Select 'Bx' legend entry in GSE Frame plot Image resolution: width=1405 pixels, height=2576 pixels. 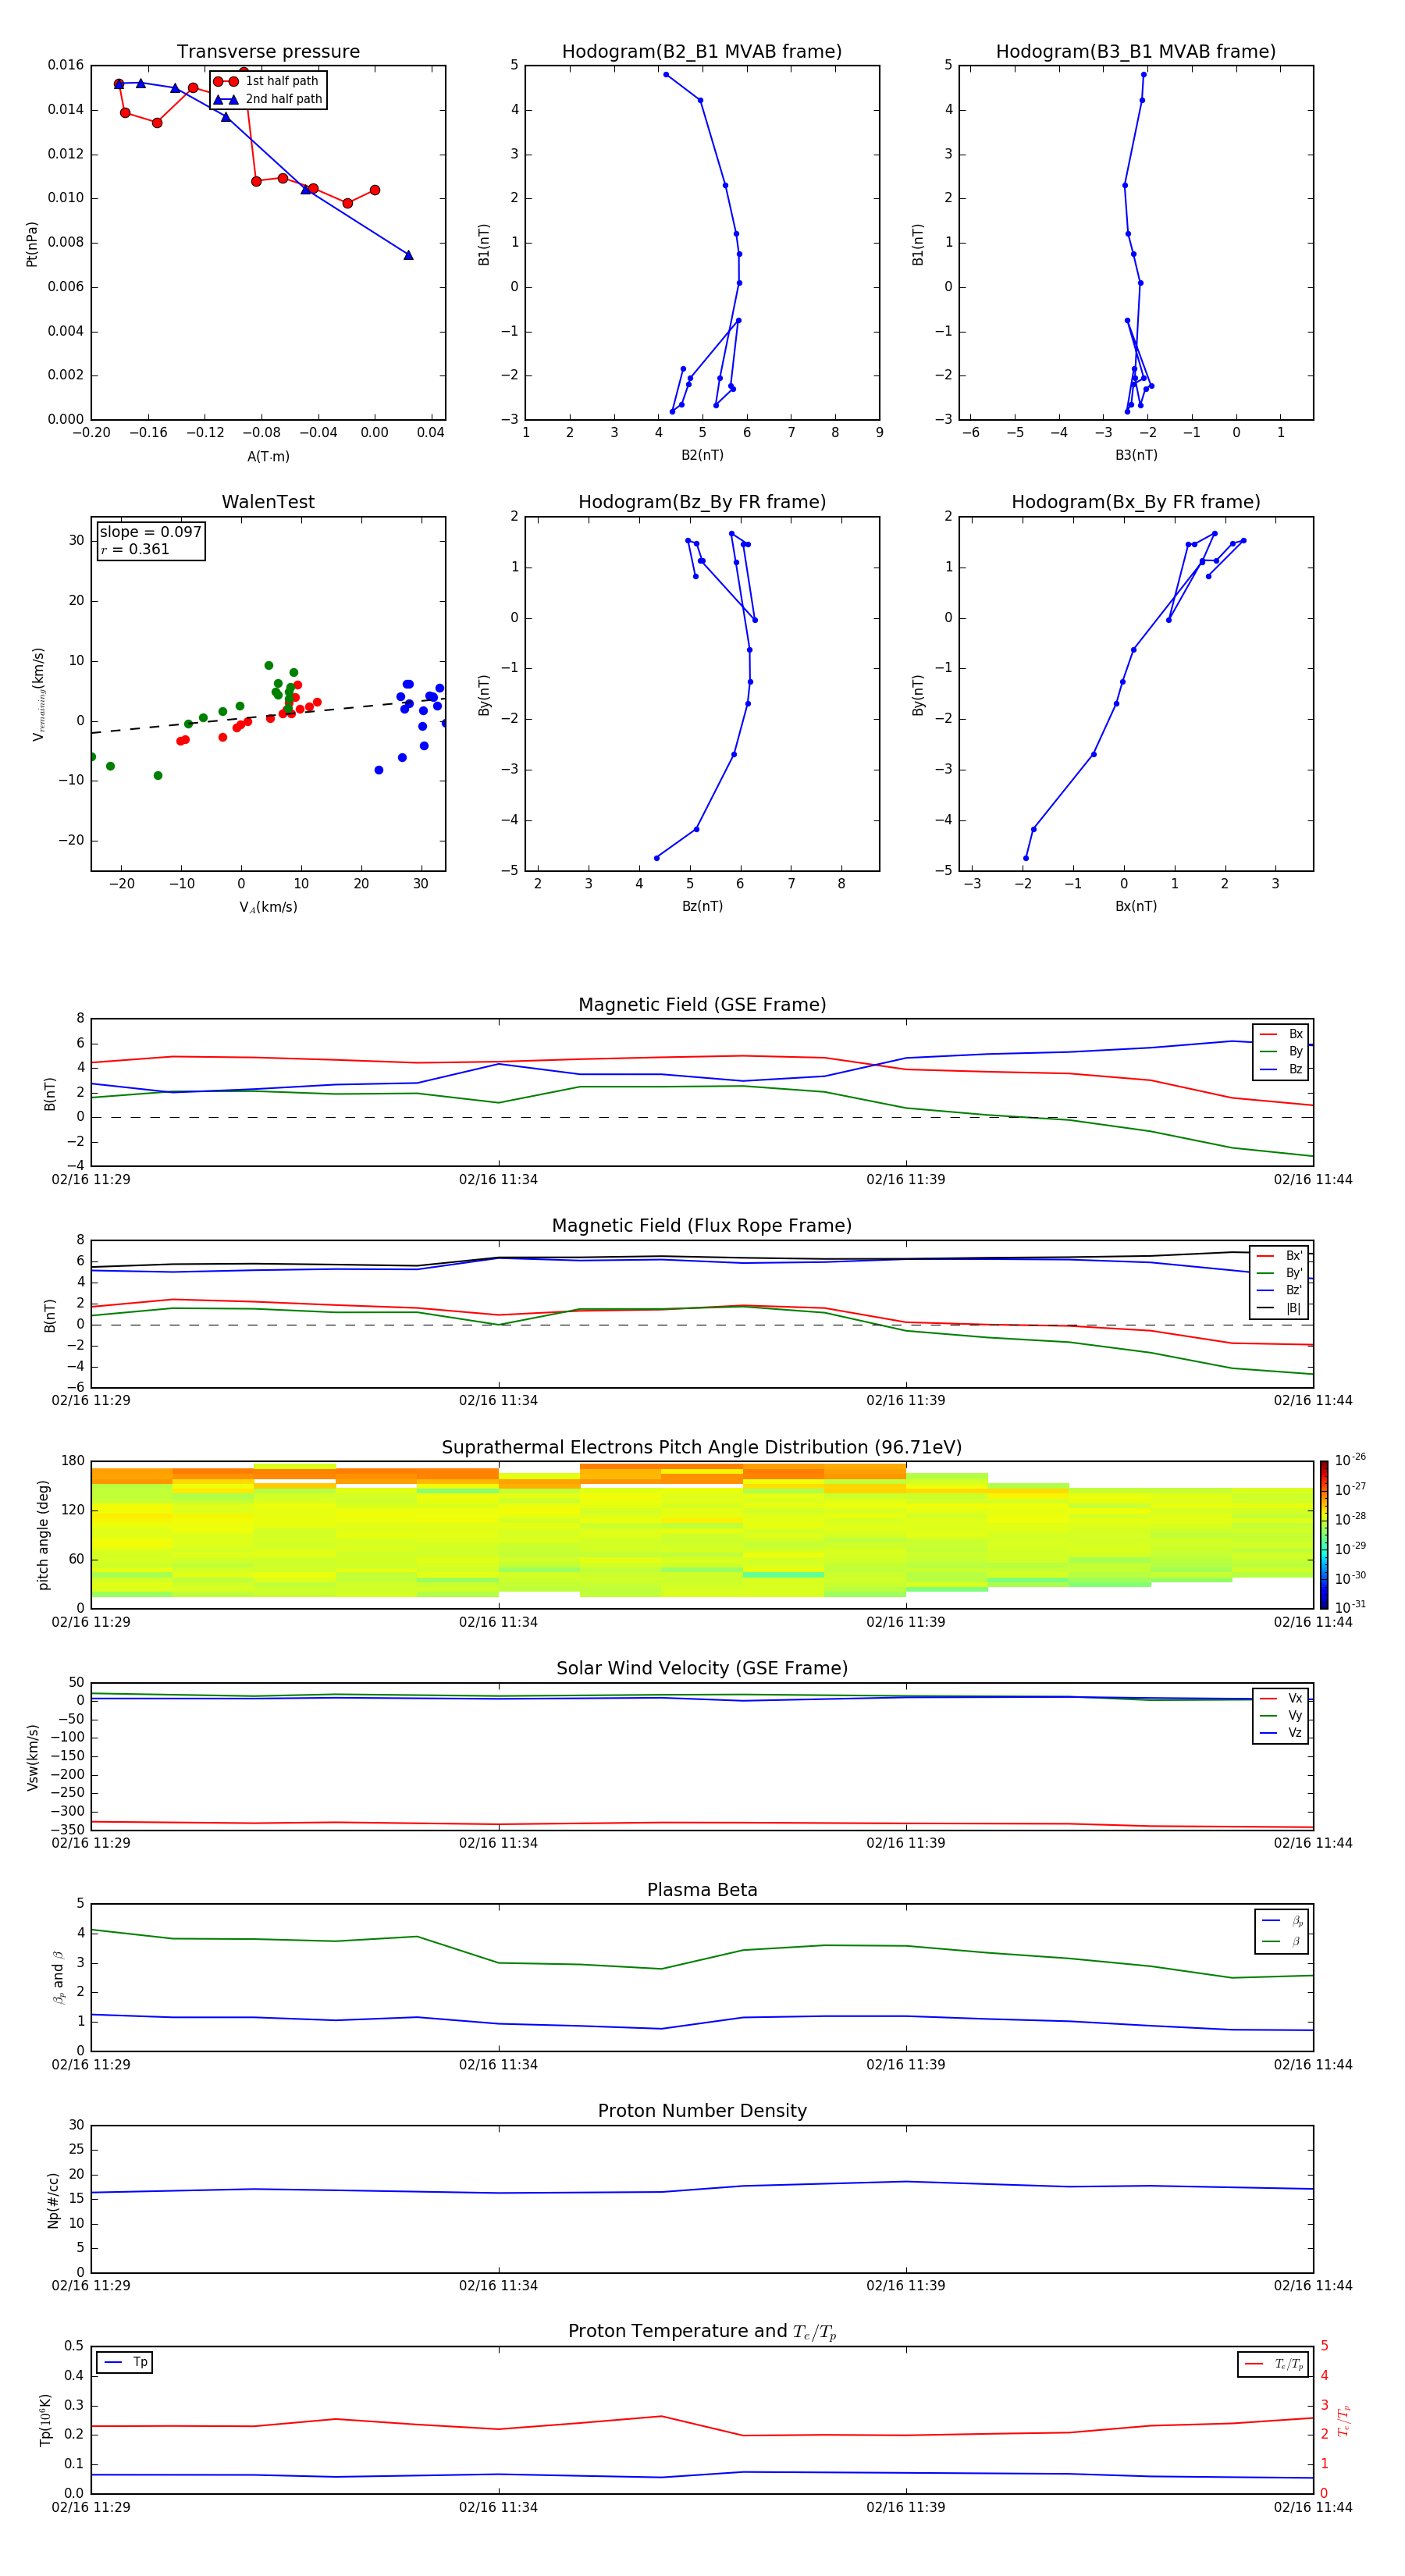pos(1281,1034)
